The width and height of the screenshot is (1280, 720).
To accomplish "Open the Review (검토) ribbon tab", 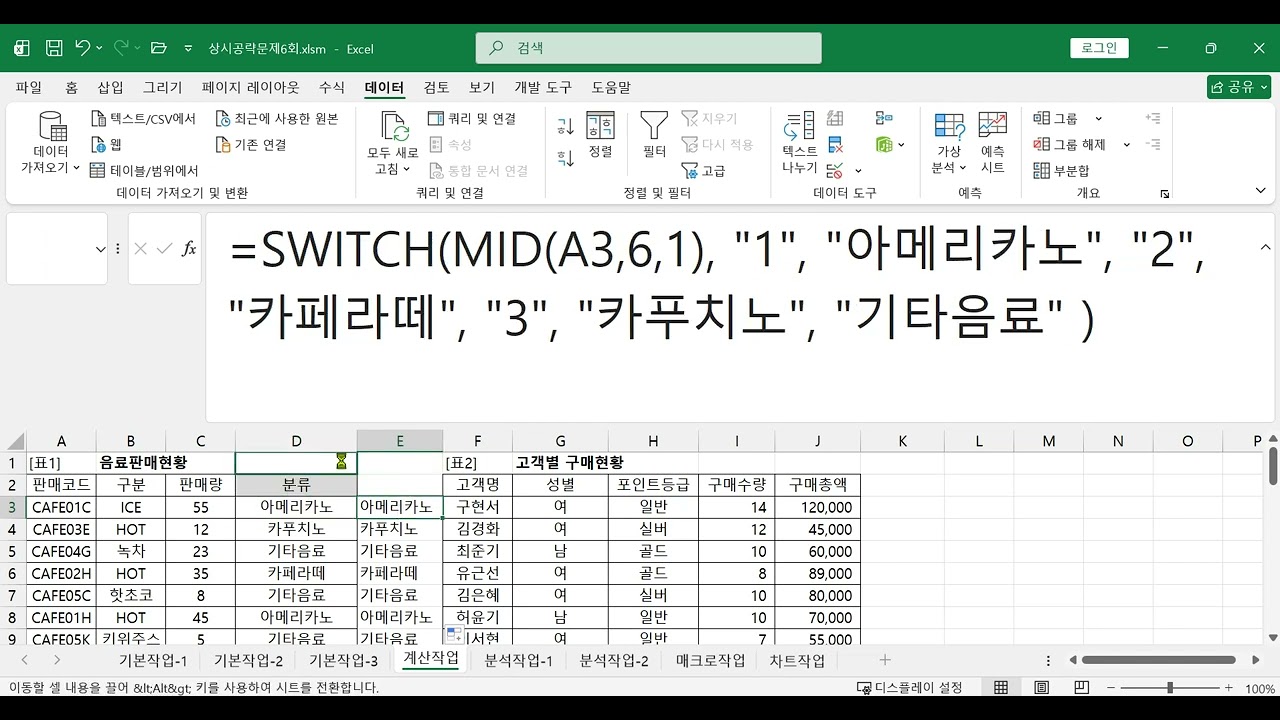I will [437, 88].
